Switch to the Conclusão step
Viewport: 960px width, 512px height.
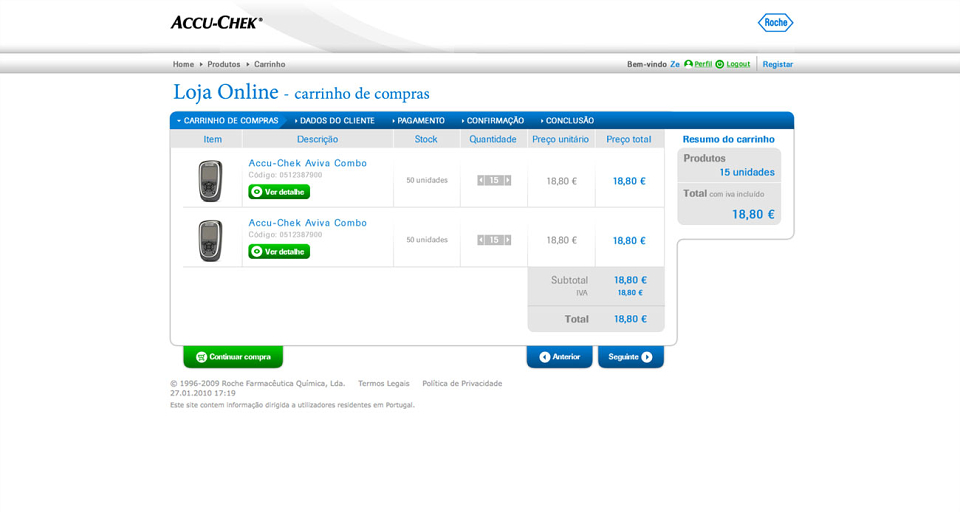tap(568, 121)
